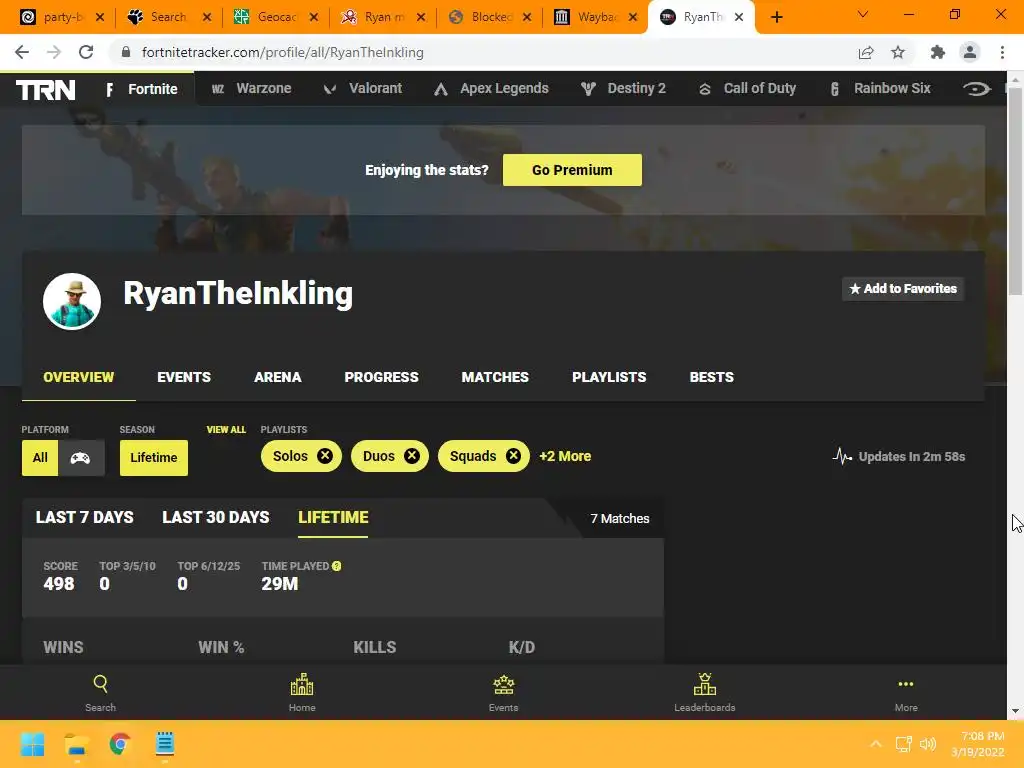
Task: Open Destiny 2 tracker
Action: 623,88
